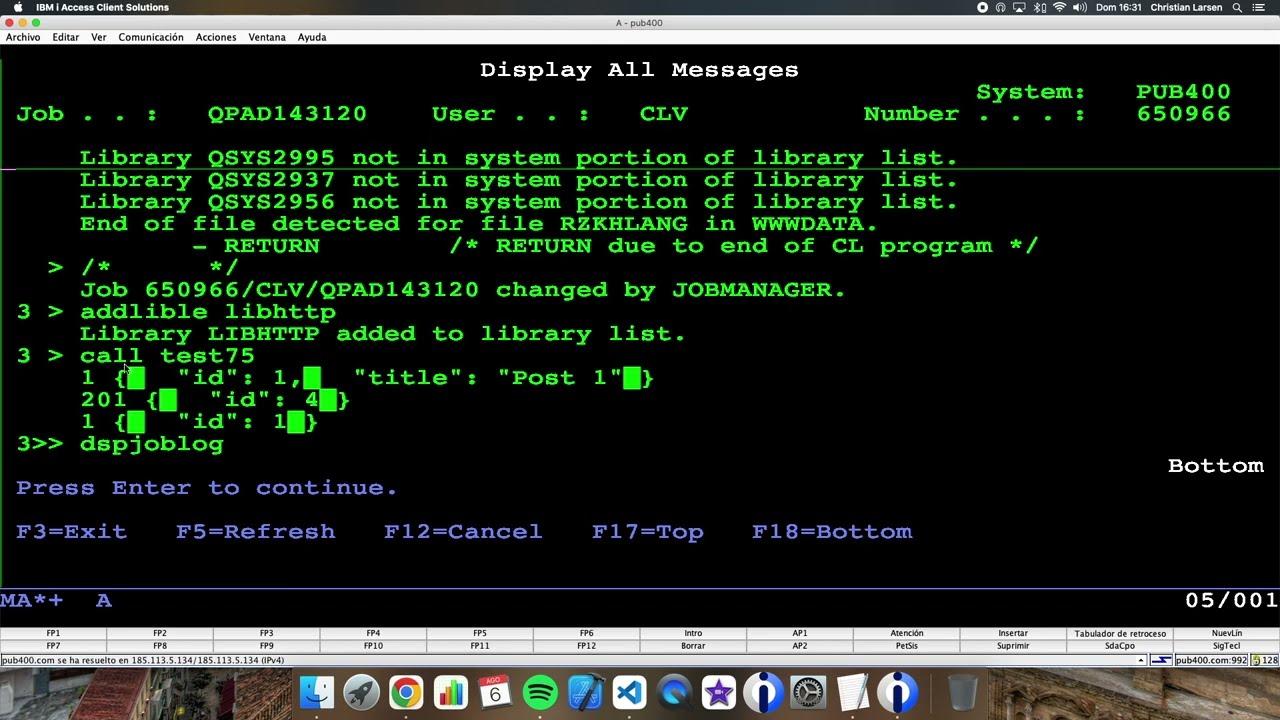
Task: Open iMovie from the Dock
Action: tap(719, 692)
